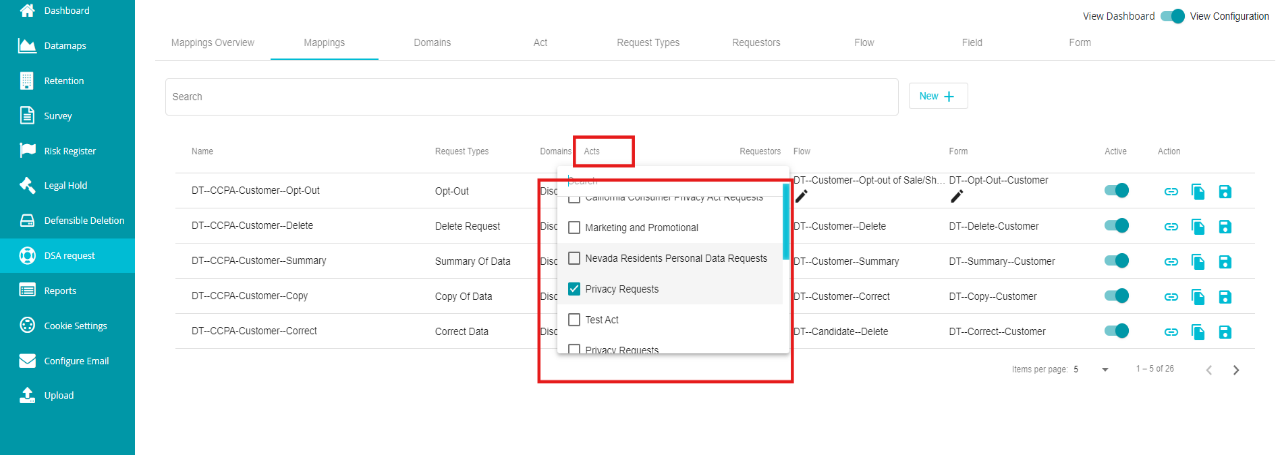Toggle Active for DT--CCPA-Customer--Summary
The height and width of the screenshot is (455, 1282).
[x=1116, y=261]
